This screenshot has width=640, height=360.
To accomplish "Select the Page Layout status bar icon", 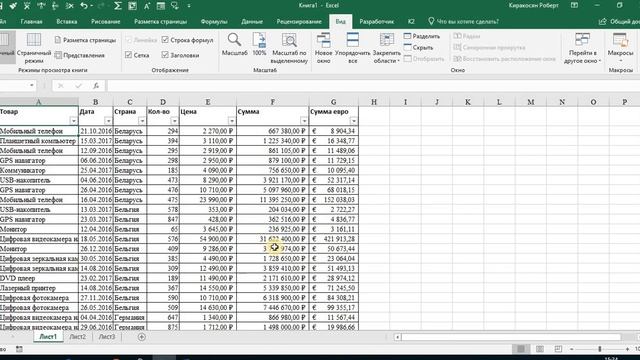I will [540, 349].
